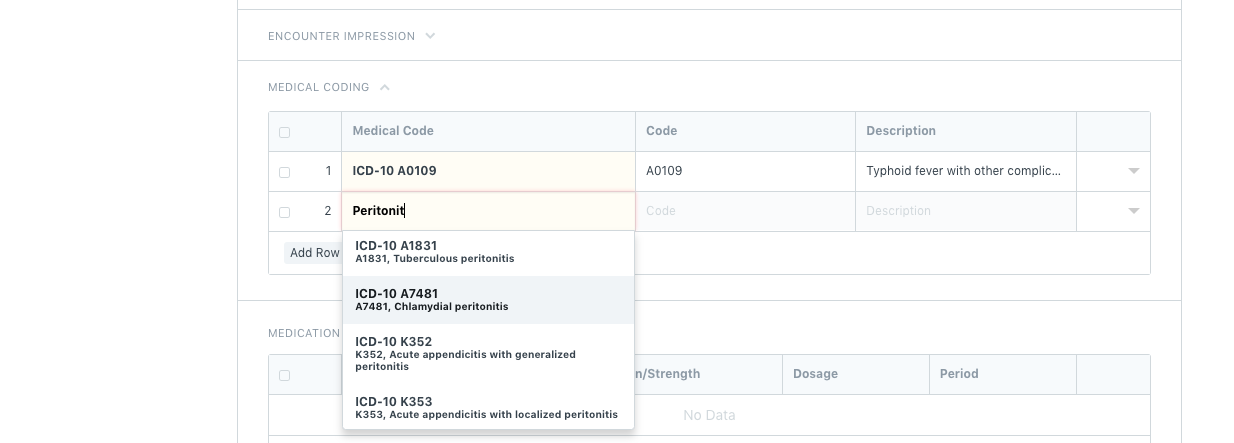Select all rows in Medical Coding table

284,132
